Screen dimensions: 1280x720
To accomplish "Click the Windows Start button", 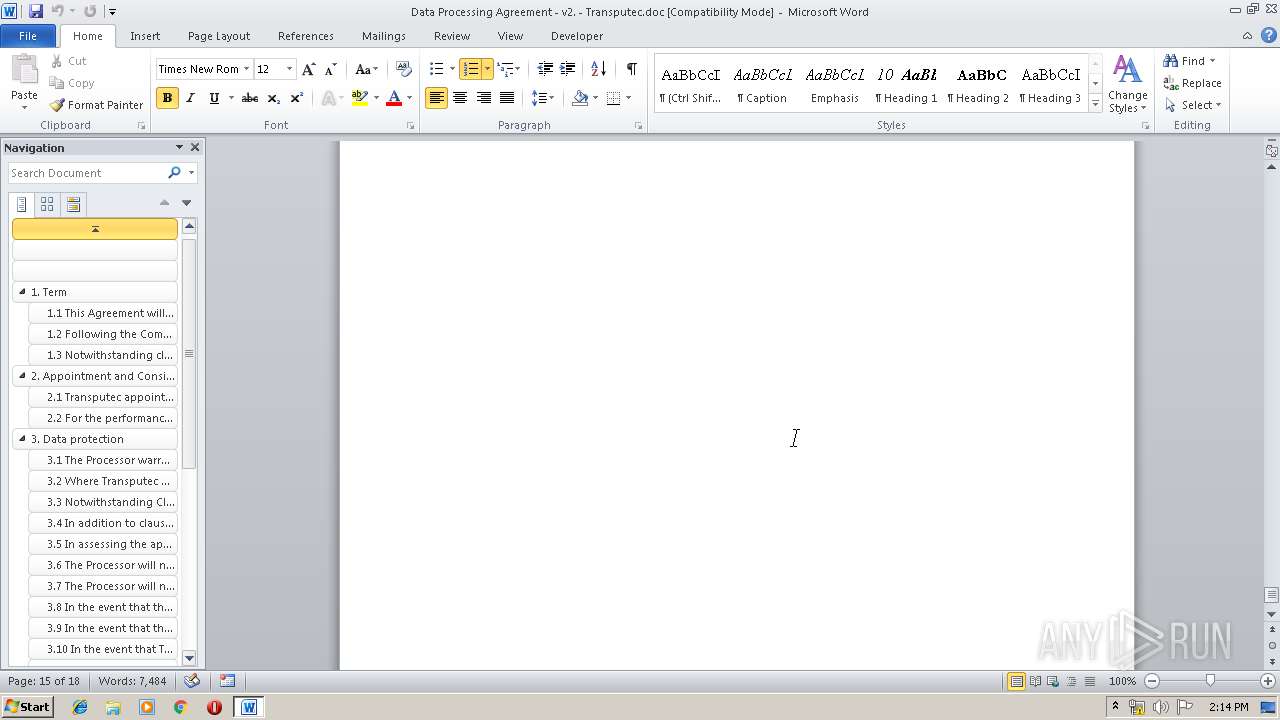I will (x=27, y=707).
